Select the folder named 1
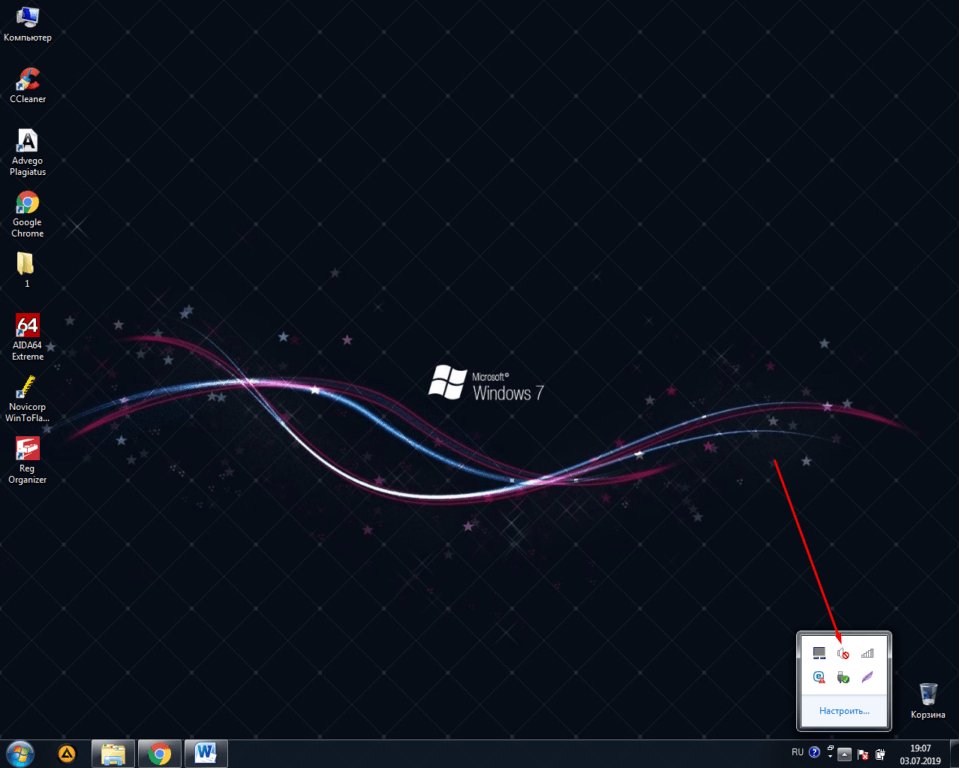959x768 pixels. pos(26,270)
